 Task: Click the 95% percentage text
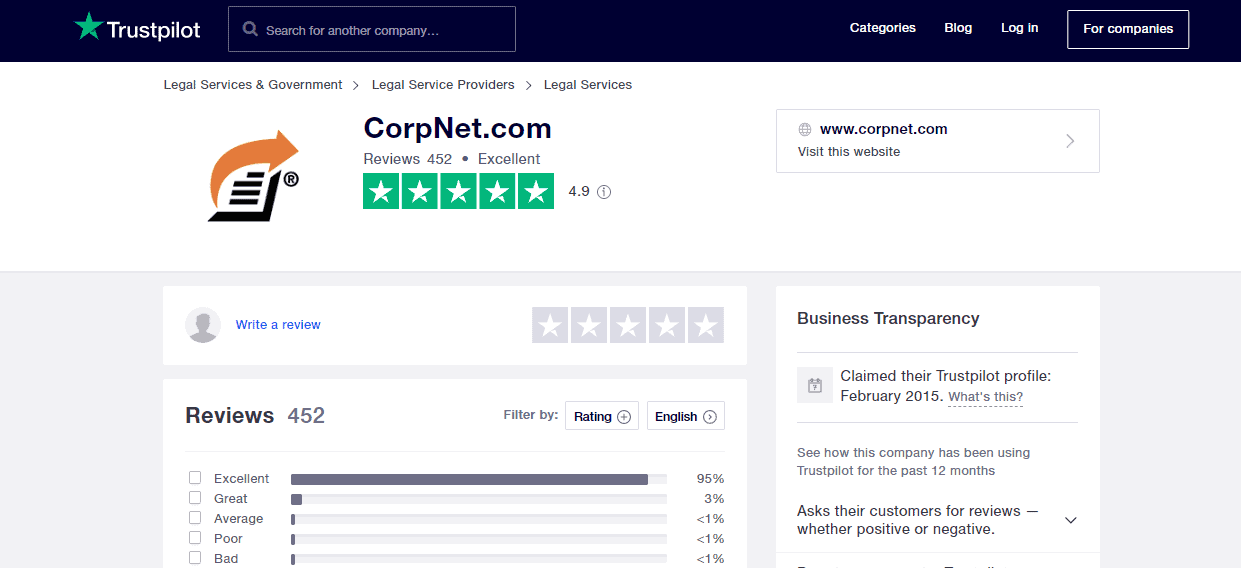(x=710, y=478)
